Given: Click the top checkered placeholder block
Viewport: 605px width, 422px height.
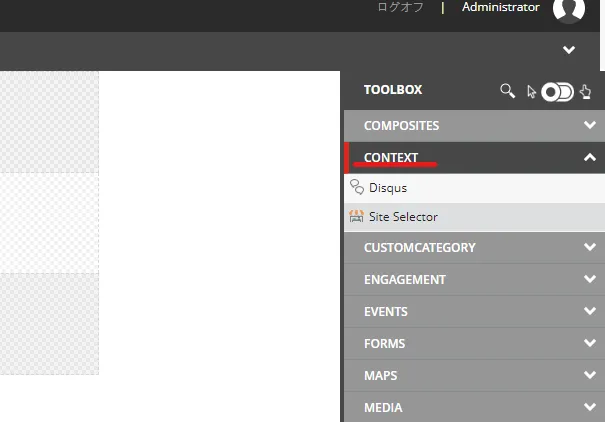Looking at the screenshot, I should click(x=49, y=122).
